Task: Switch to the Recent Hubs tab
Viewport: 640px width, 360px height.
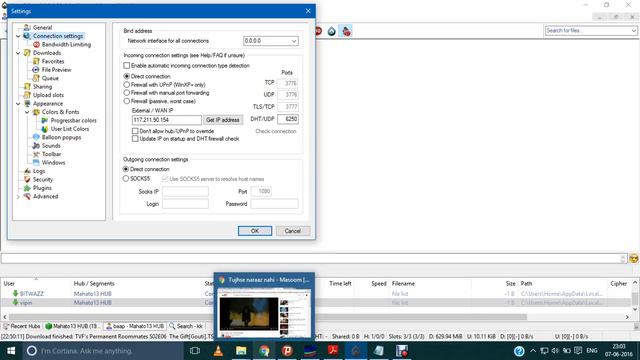Action: [22, 326]
